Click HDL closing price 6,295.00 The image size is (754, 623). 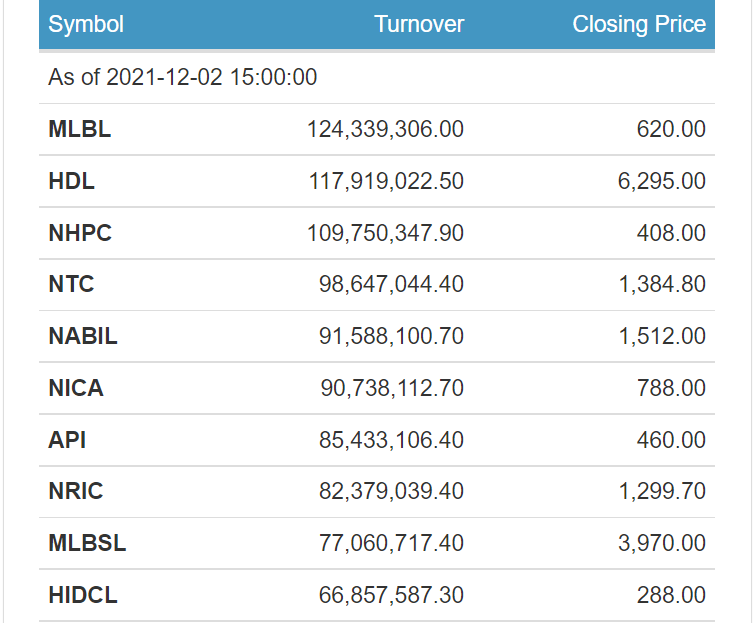tap(662, 181)
